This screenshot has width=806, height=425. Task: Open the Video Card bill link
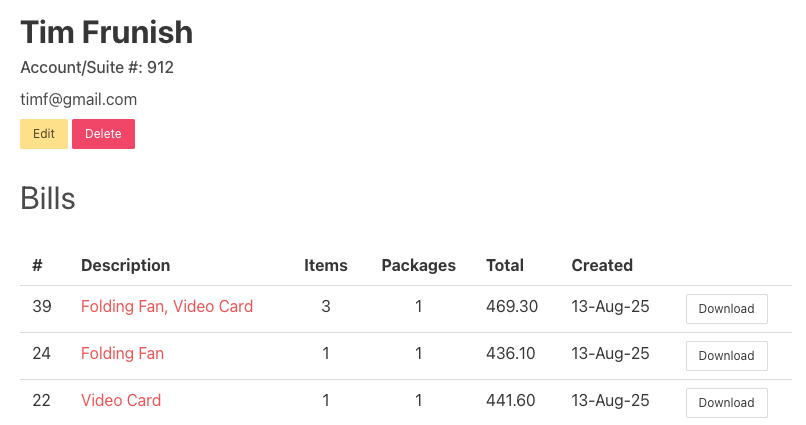coord(121,400)
